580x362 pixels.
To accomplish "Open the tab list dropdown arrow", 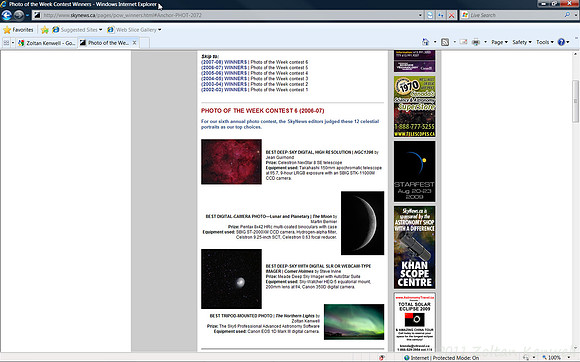I will [13, 43].
